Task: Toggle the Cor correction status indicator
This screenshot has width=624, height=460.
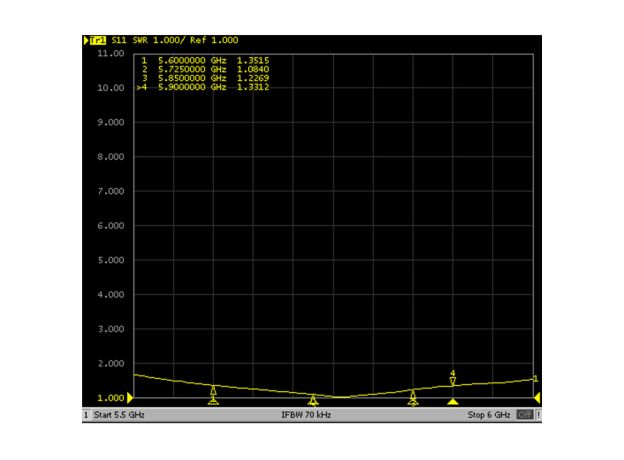Action: click(525, 415)
